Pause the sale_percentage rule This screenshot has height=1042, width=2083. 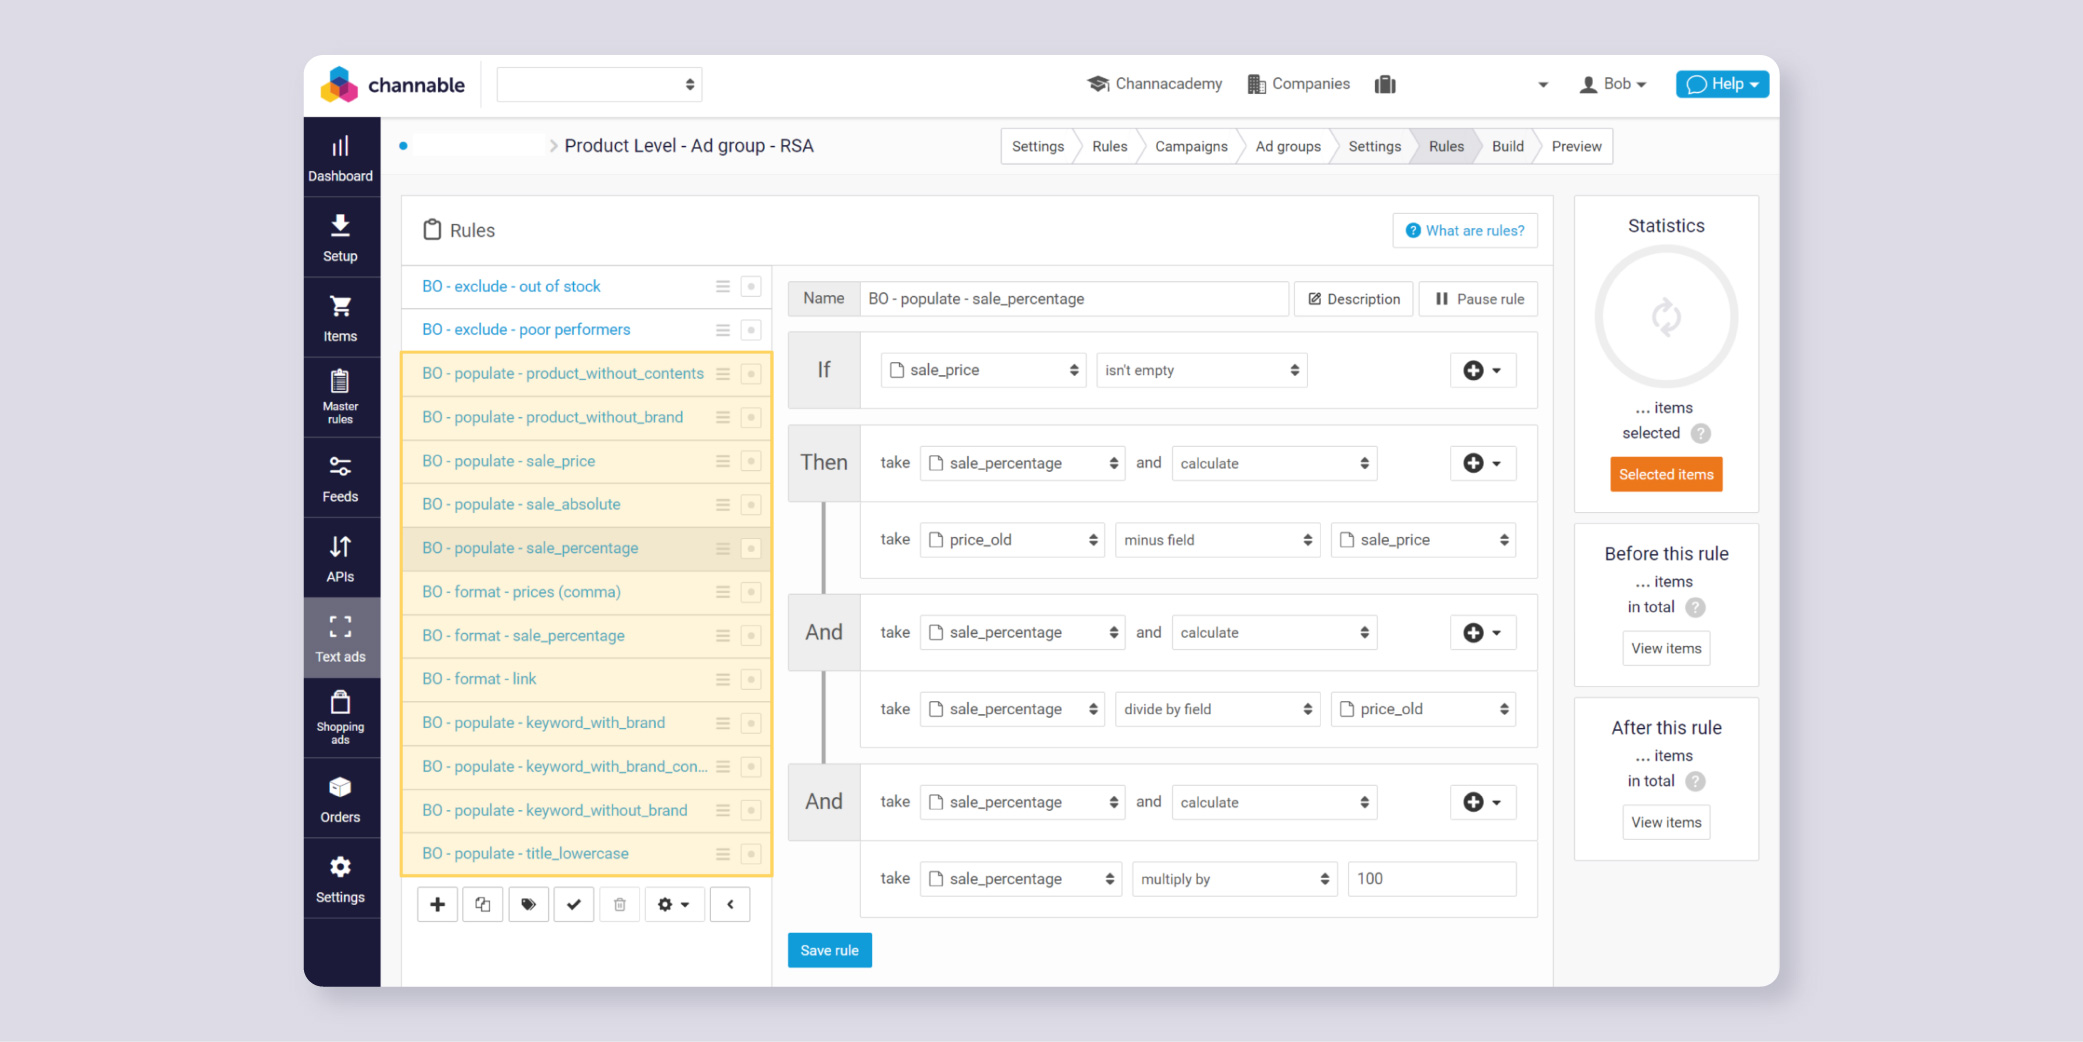1478,298
